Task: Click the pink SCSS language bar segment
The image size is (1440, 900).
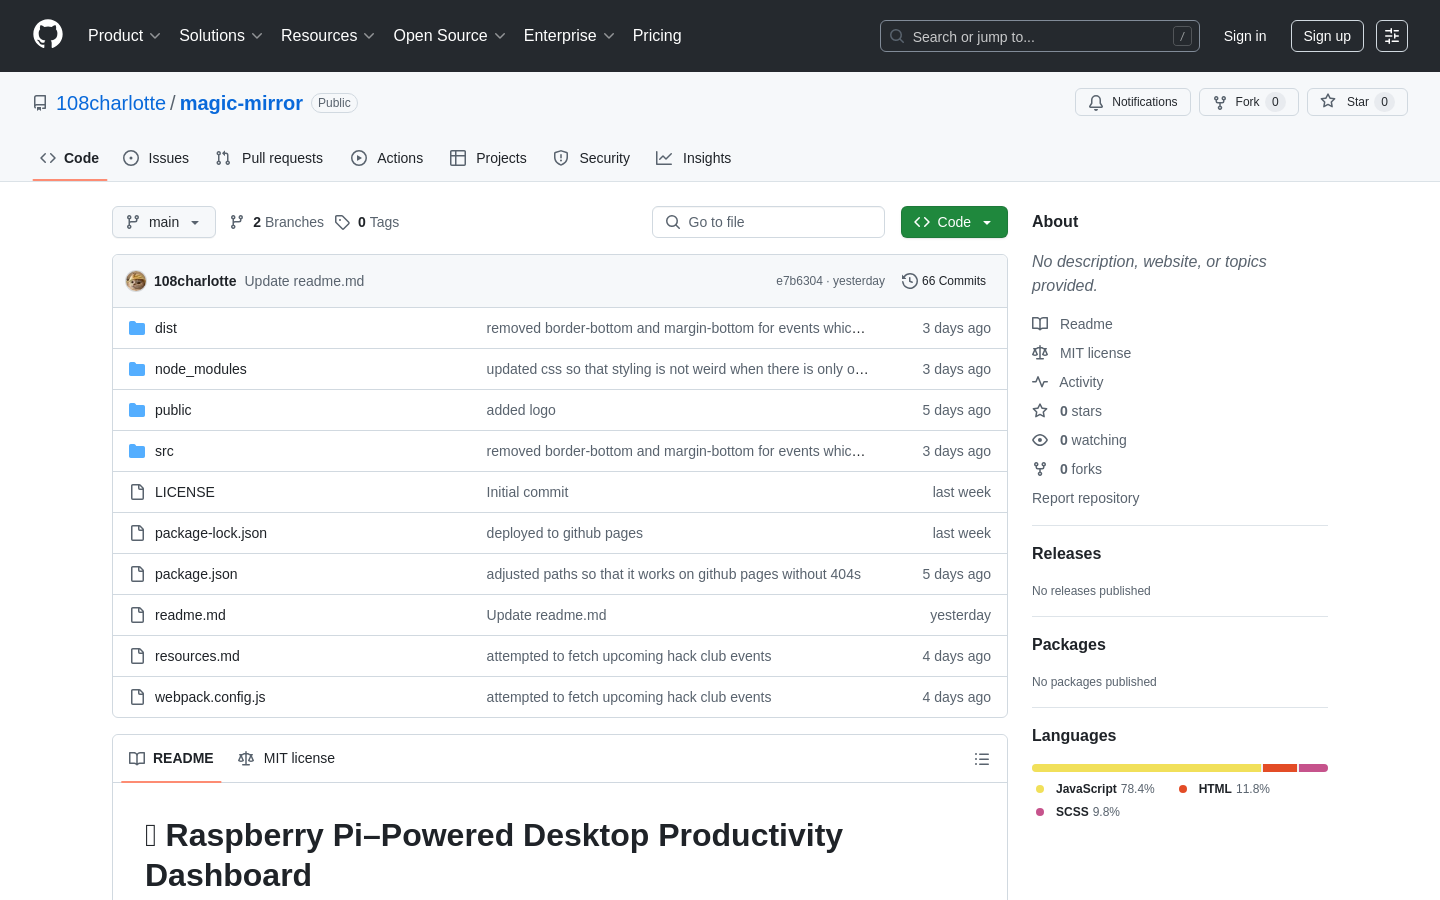Action: (x=1313, y=768)
